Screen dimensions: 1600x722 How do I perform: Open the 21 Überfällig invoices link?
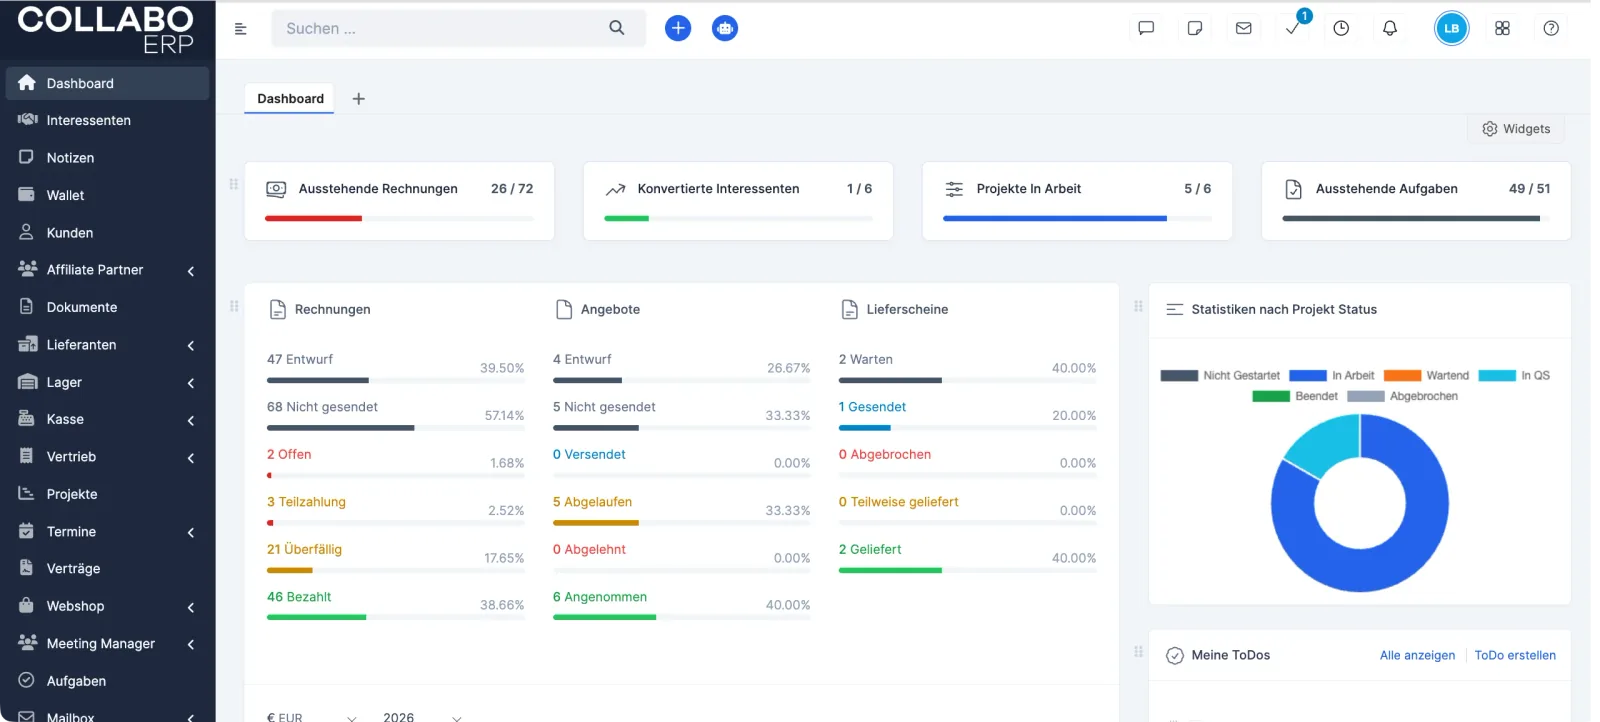pyautogui.click(x=304, y=550)
